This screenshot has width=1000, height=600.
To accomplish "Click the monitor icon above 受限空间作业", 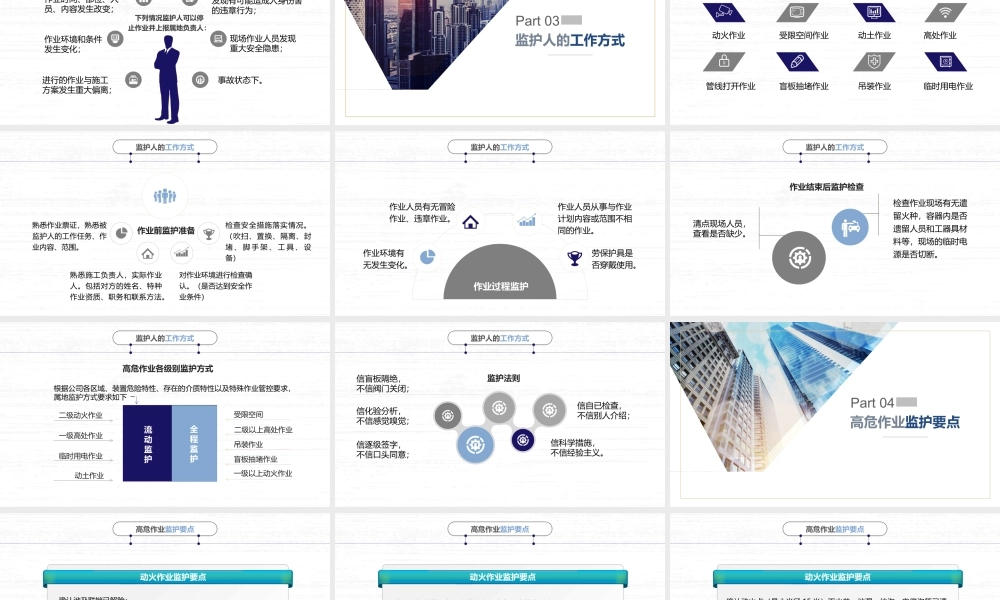I will click(x=797, y=12).
